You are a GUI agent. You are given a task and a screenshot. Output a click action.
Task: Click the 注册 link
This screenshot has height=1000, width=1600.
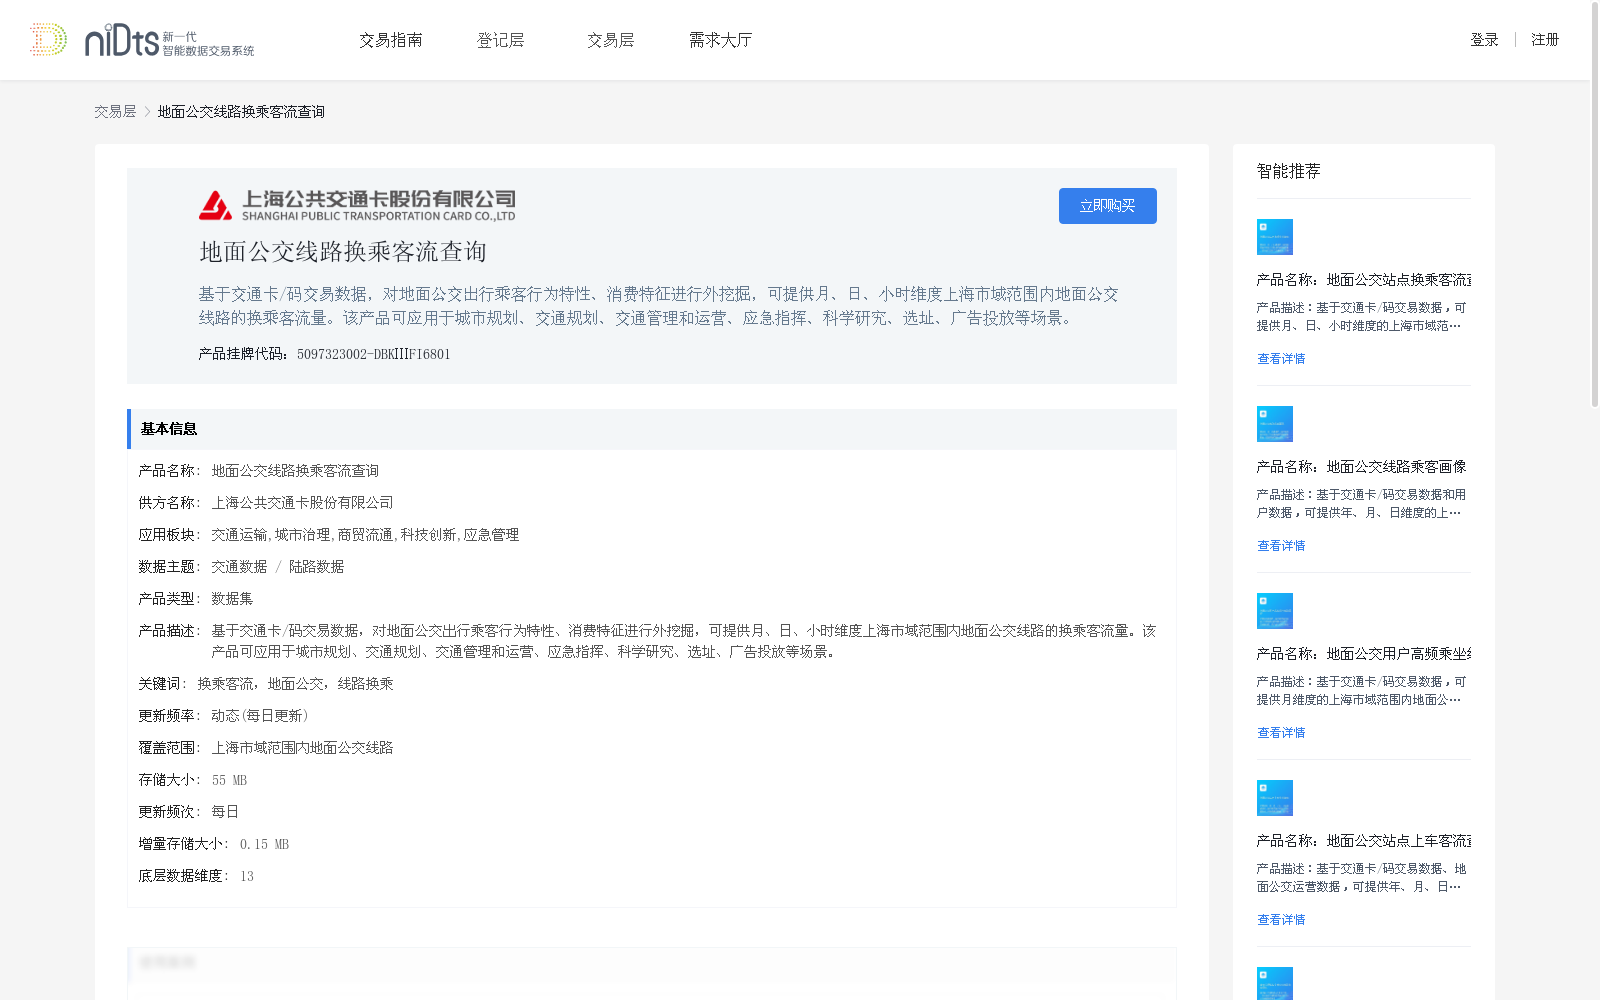[1545, 40]
